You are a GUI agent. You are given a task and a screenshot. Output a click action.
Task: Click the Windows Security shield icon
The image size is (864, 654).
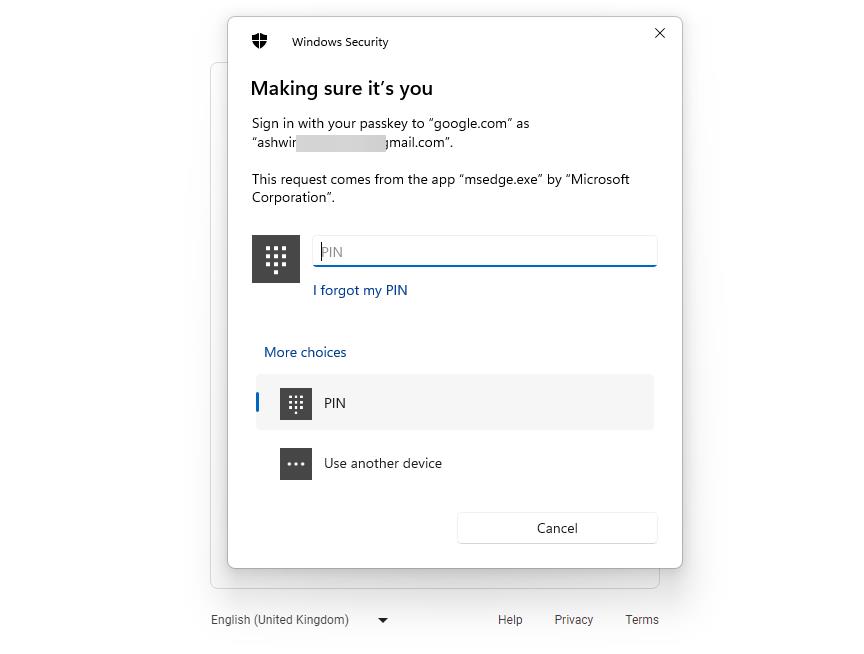260,41
